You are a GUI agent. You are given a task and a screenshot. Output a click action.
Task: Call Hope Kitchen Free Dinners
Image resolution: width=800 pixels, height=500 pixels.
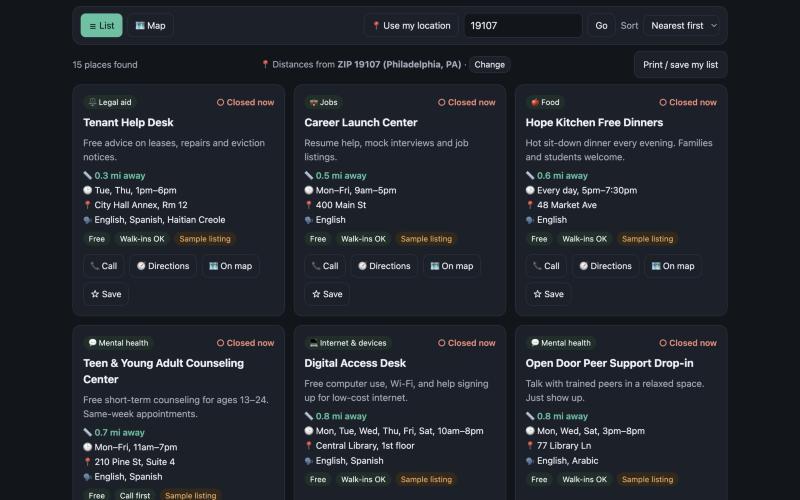tap(546, 266)
